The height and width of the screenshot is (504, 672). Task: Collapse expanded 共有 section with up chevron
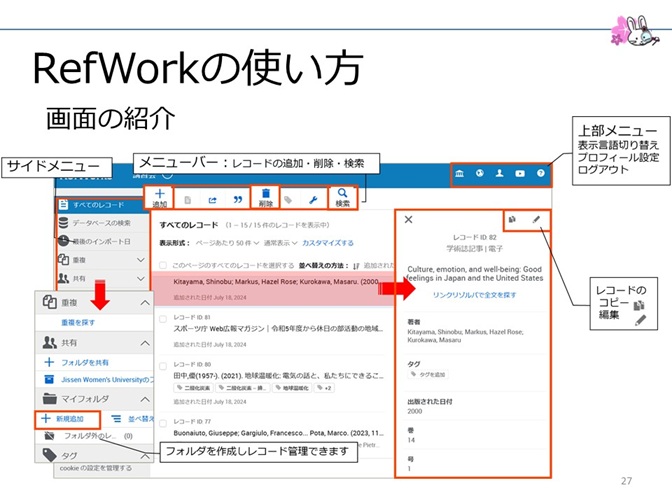coord(145,343)
